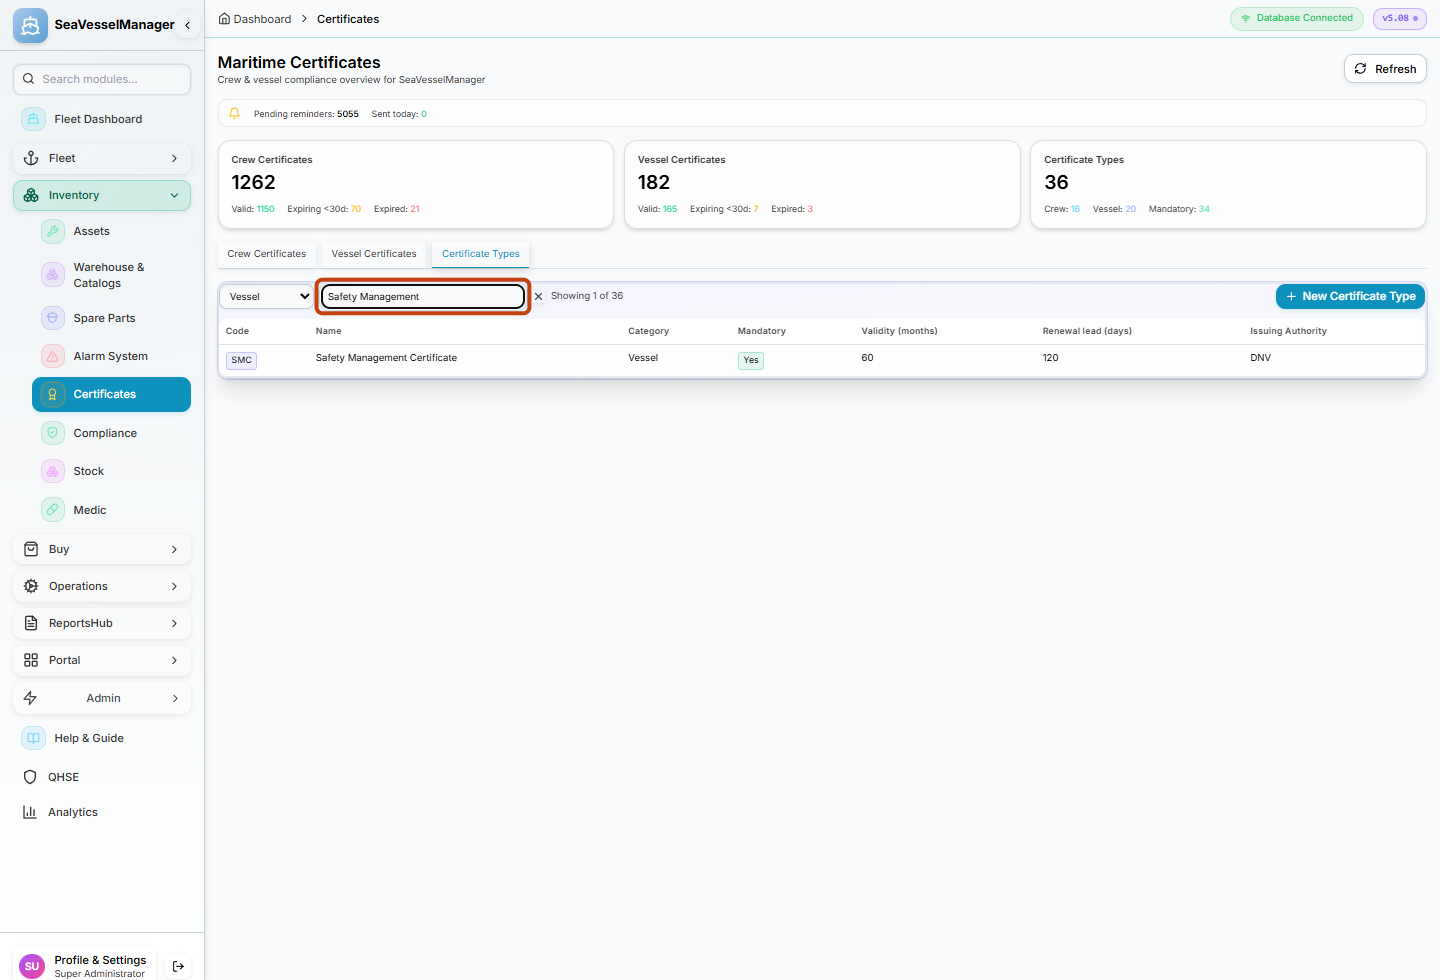The image size is (1440, 980).
Task: Clear the certificate search with X
Action: [538, 296]
